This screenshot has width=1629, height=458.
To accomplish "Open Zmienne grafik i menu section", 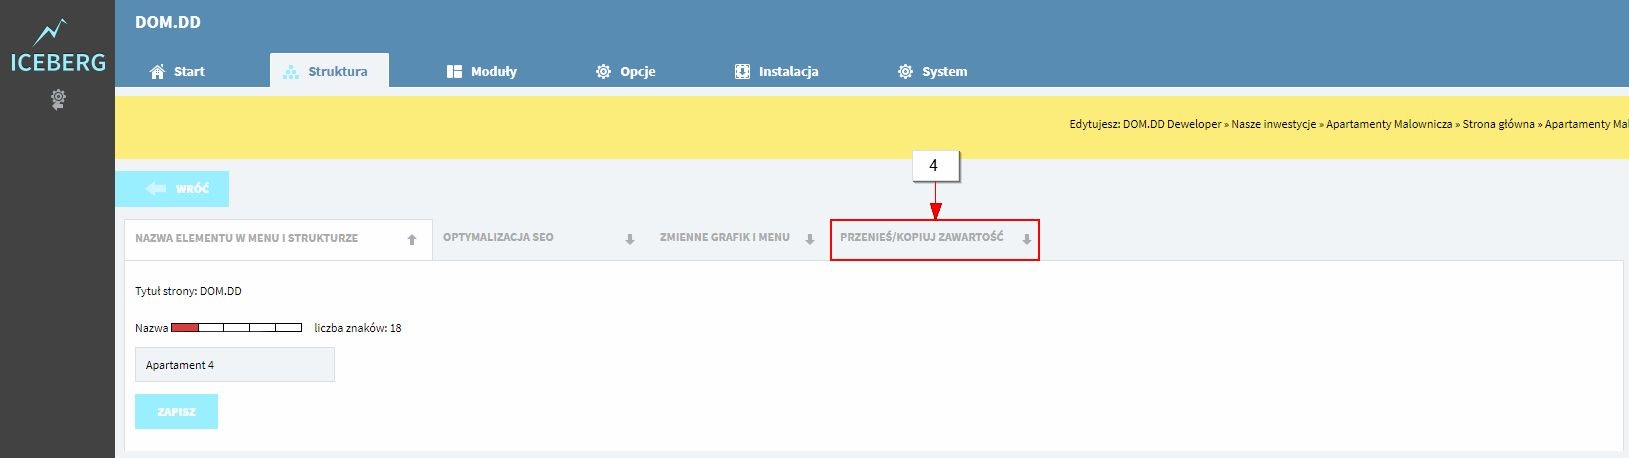I will [736, 238].
